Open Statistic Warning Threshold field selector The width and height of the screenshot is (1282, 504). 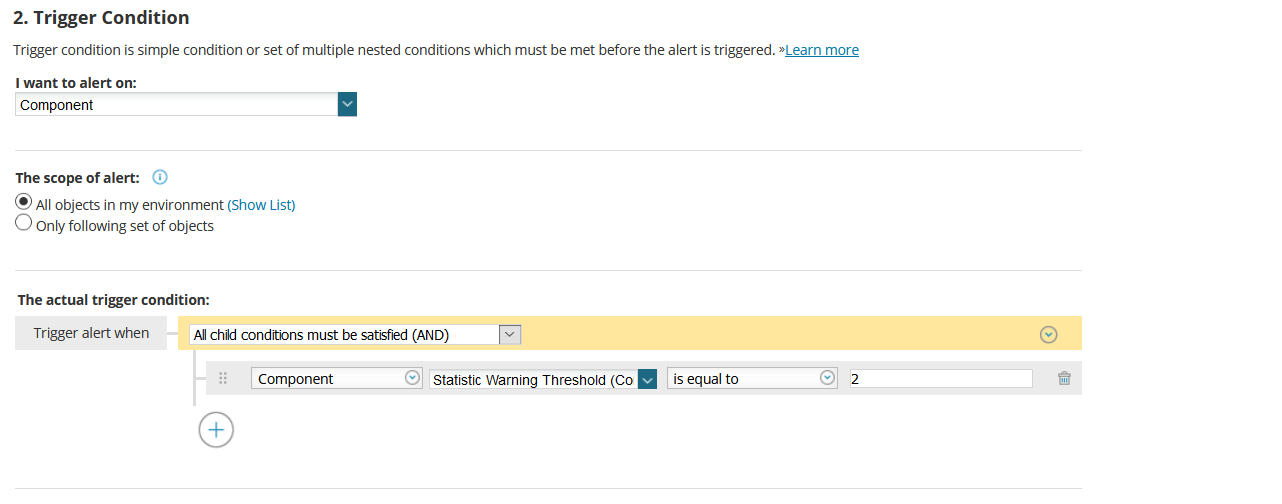pos(532,380)
